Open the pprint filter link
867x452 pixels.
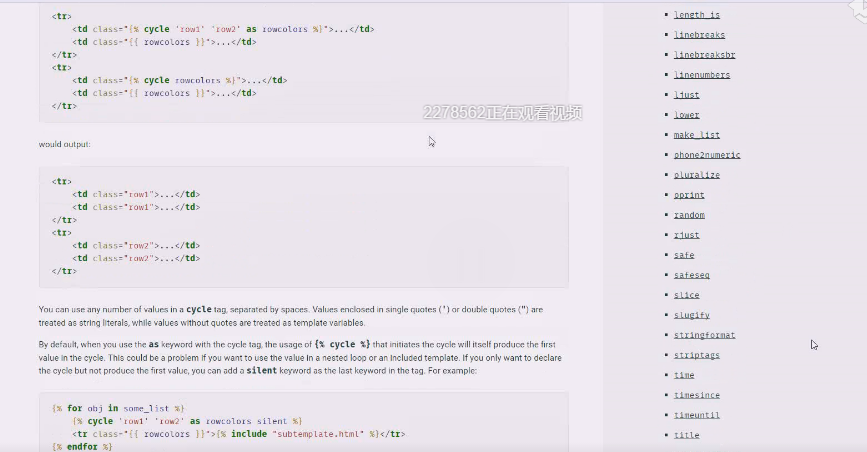[x=689, y=195]
